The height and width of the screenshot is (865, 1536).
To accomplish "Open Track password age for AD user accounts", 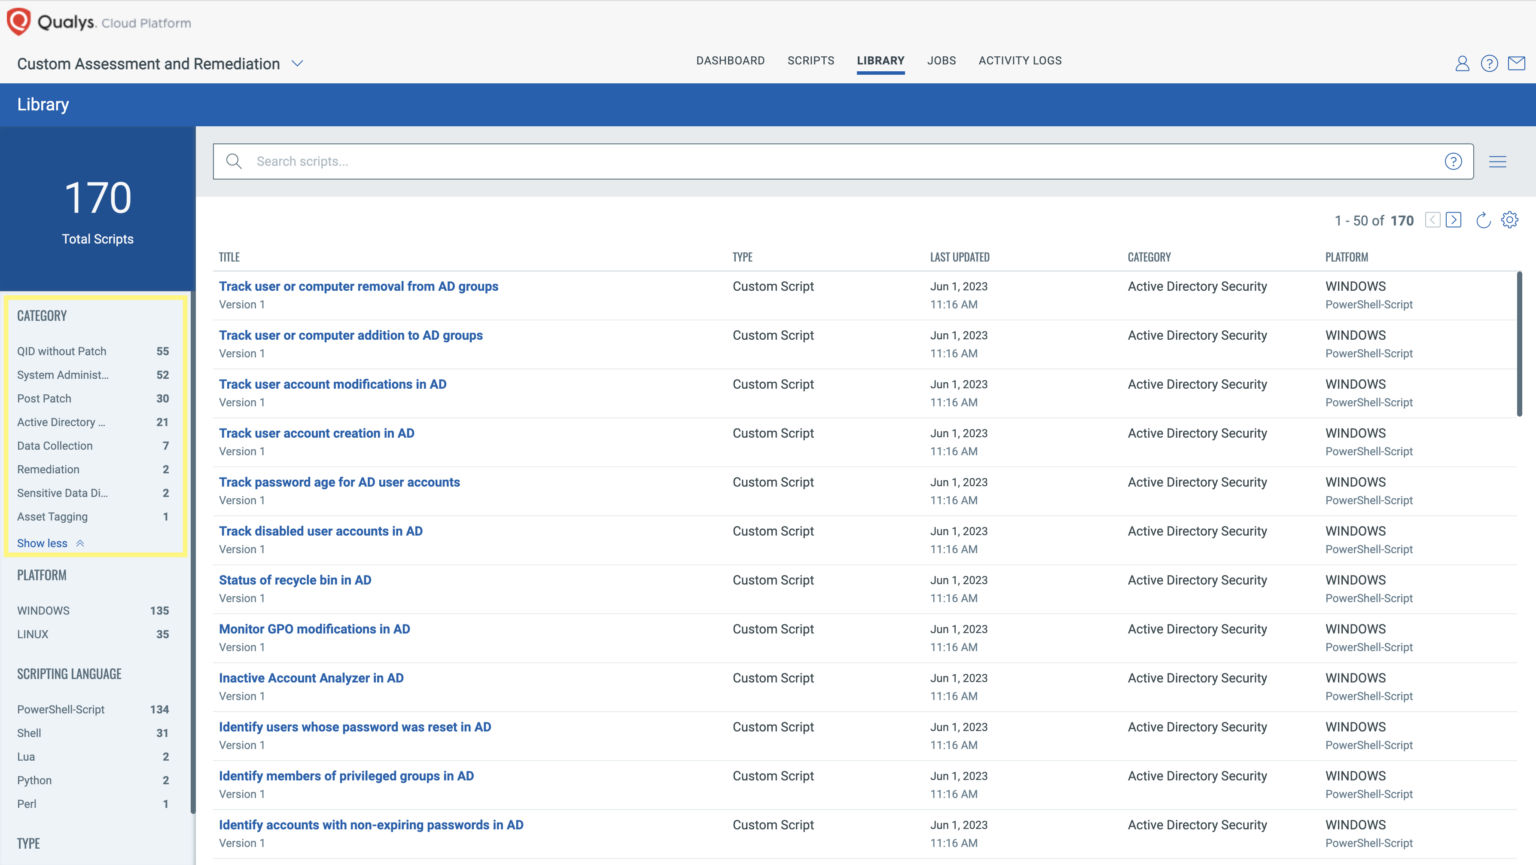I will (339, 482).
